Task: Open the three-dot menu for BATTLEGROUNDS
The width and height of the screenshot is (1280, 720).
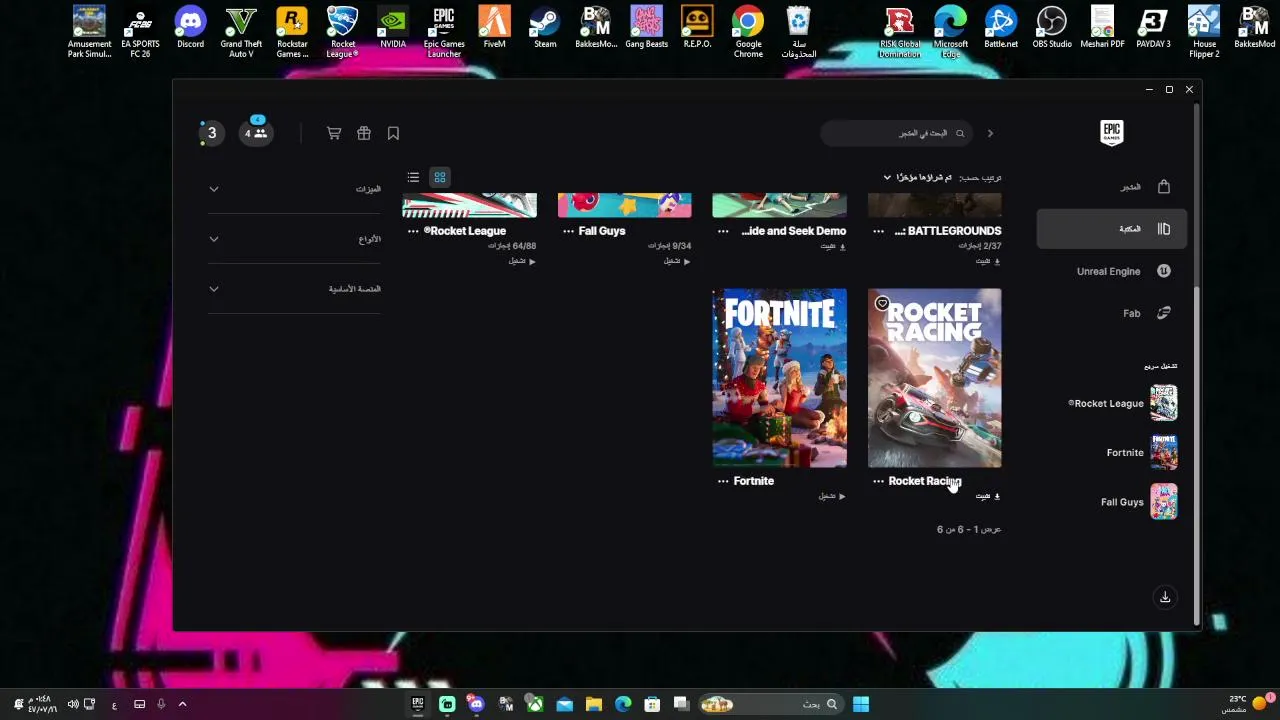Action: tap(878, 231)
